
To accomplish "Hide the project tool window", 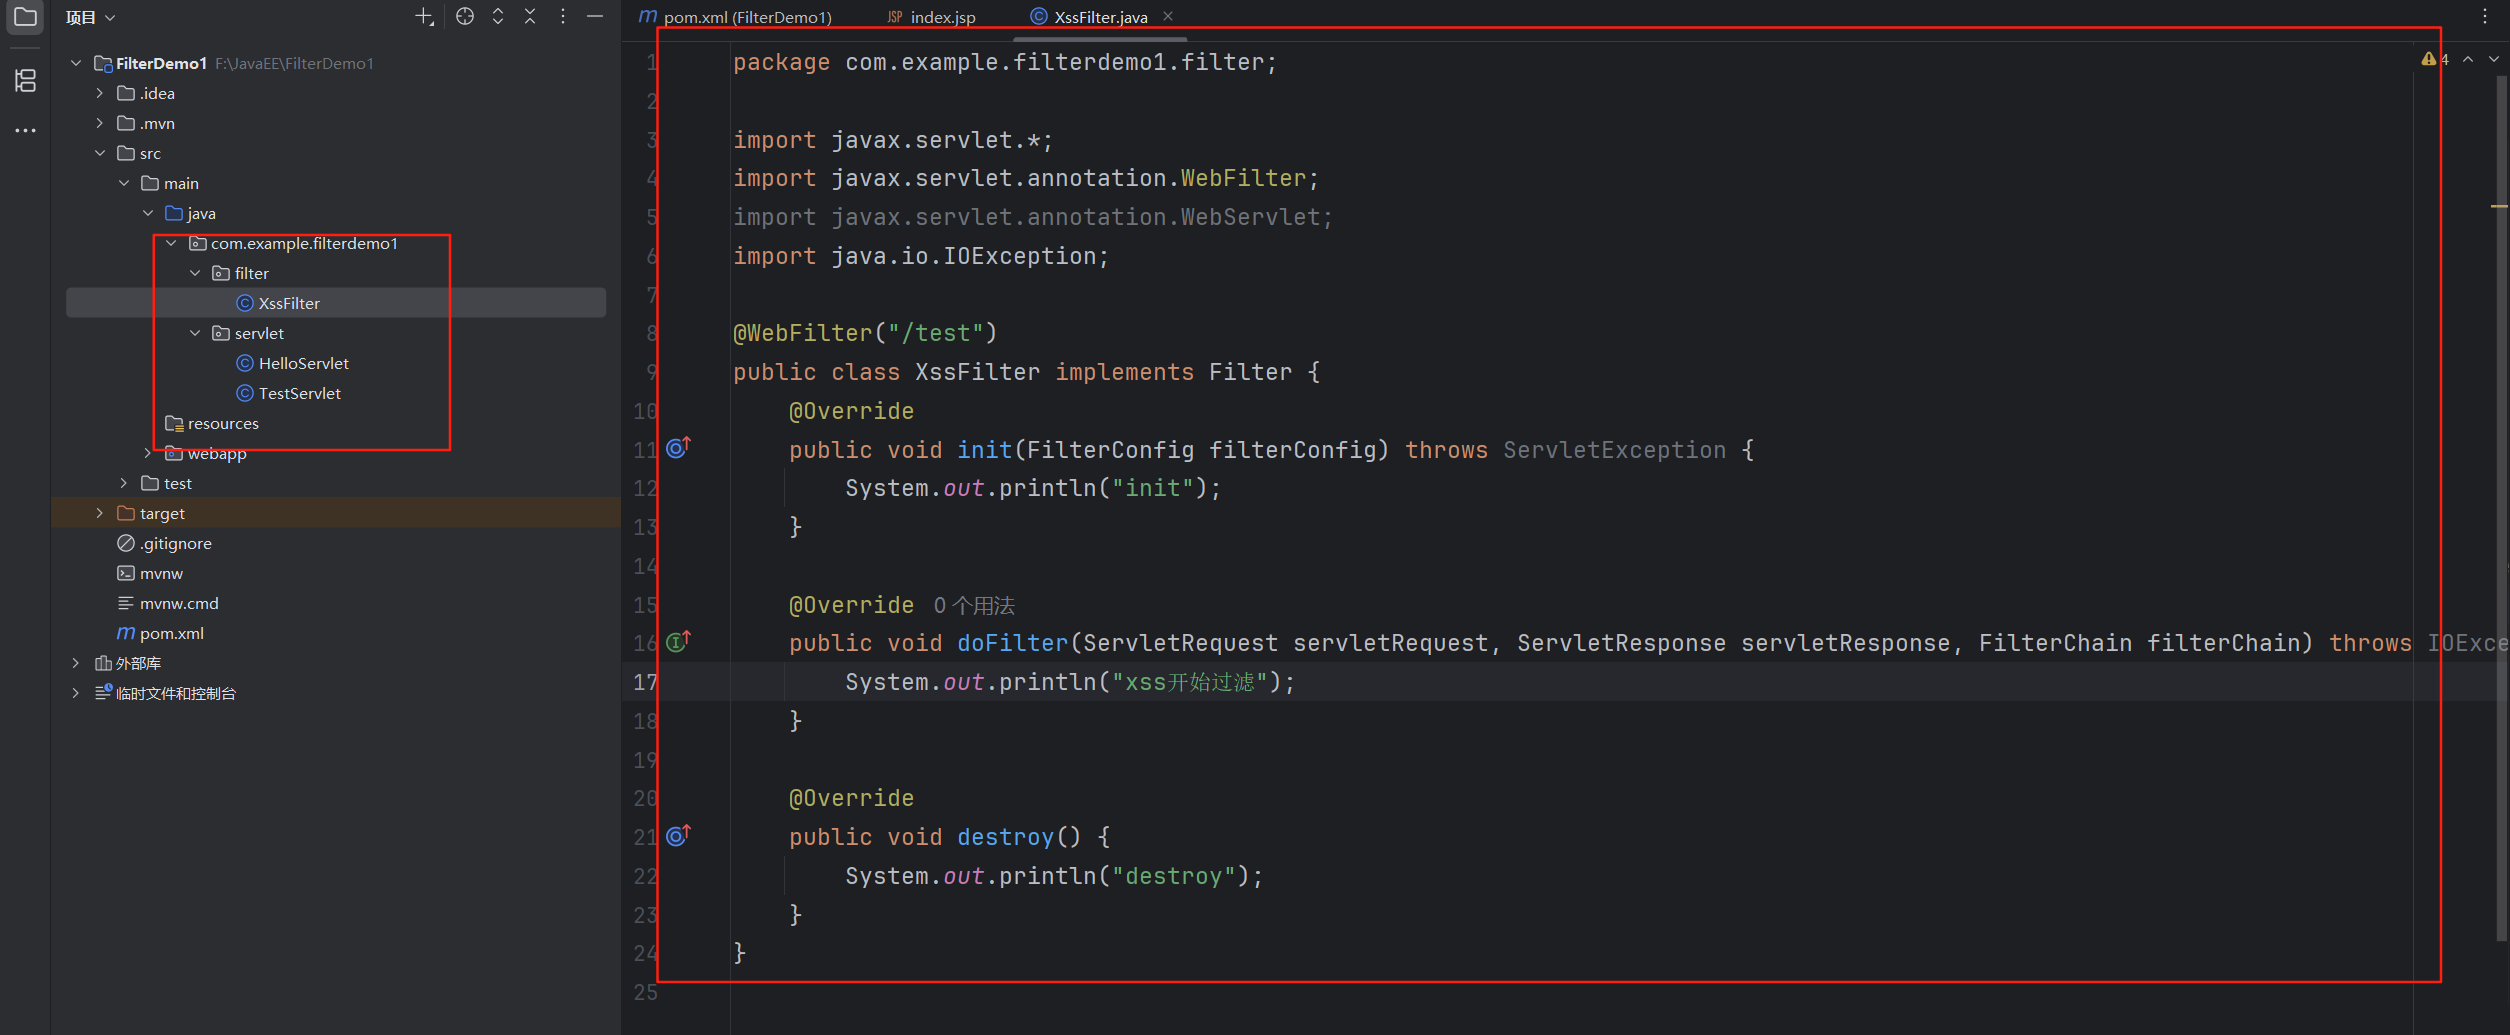I will pos(595,17).
